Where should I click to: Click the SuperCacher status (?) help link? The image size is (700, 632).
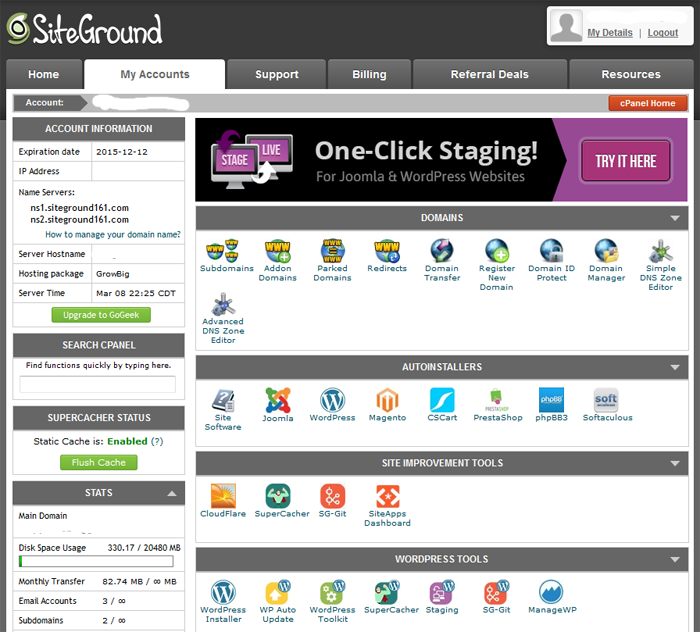(x=157, y=441)
